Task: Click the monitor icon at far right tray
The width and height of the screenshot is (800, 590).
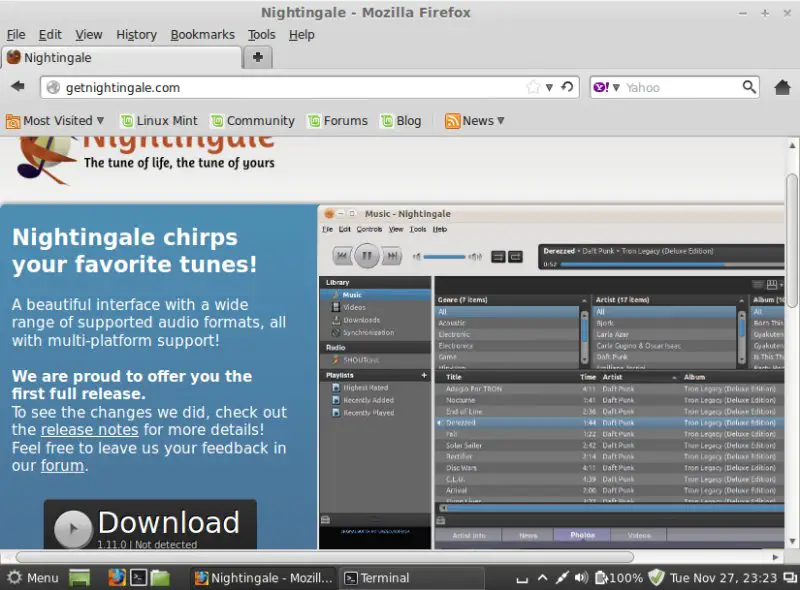Action: point(790,578)
